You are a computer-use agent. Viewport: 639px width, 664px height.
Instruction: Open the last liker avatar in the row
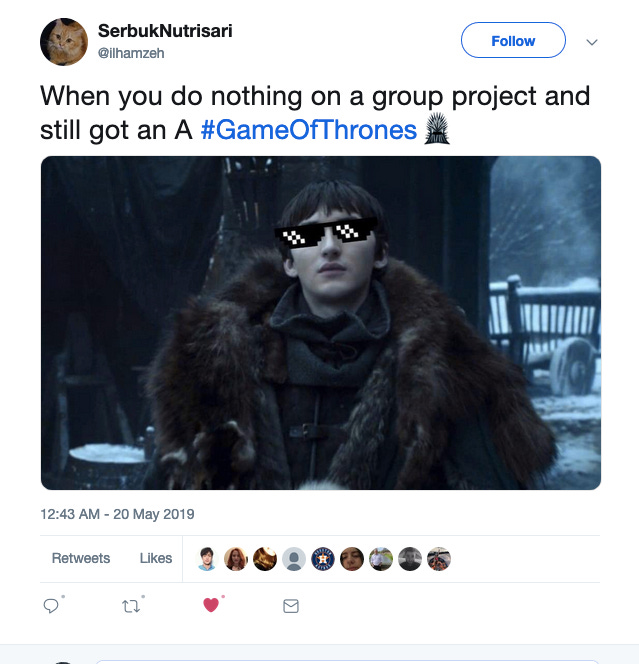[x=439, y=559]
